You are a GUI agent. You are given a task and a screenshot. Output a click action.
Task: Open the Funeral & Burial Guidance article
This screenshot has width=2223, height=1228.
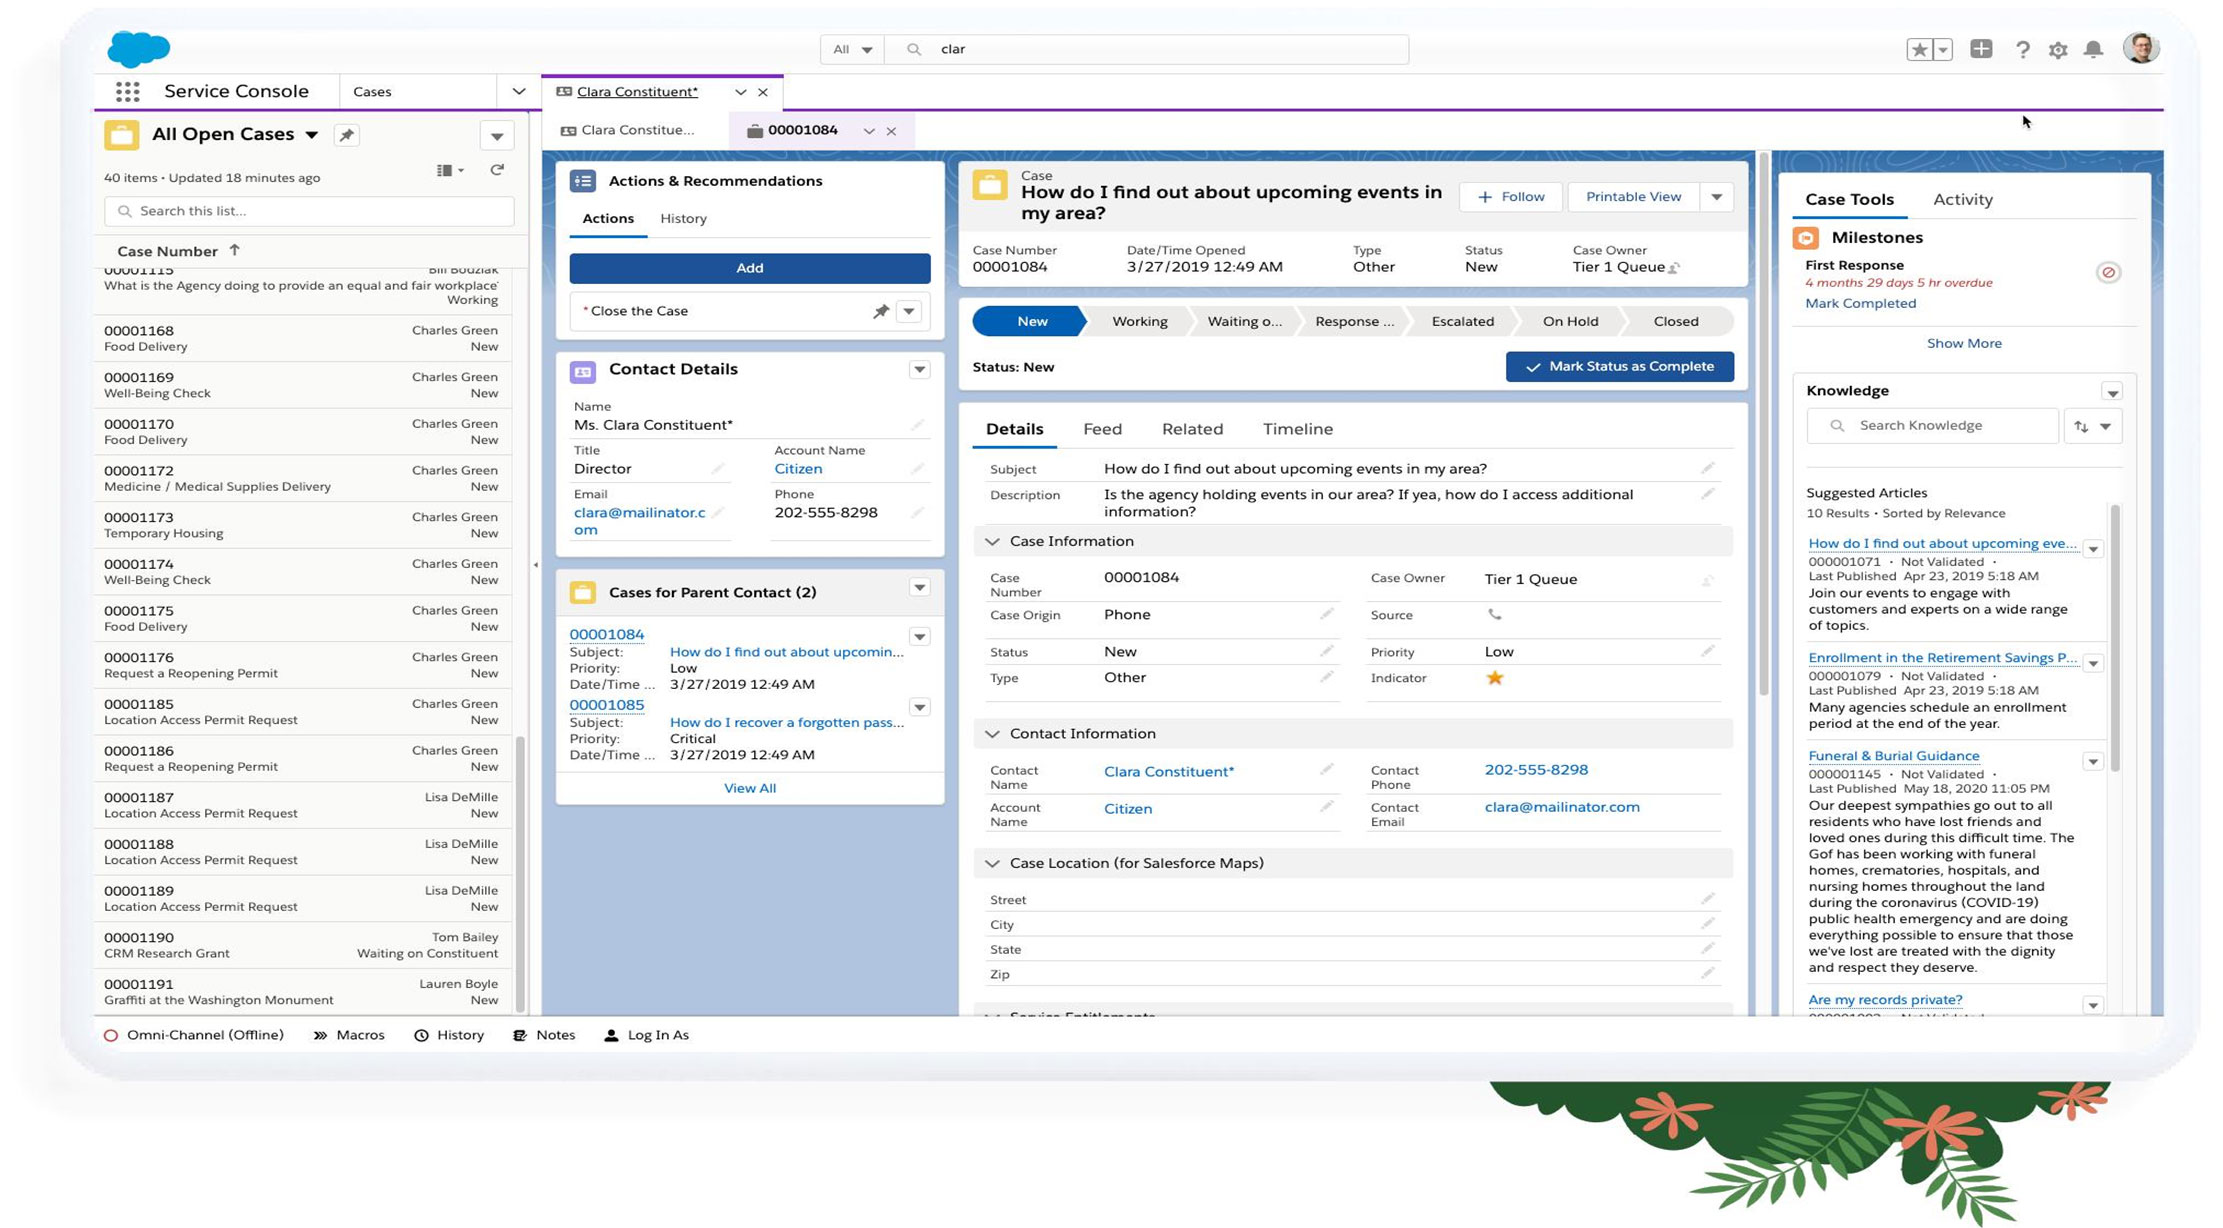tap(1893, 756)
